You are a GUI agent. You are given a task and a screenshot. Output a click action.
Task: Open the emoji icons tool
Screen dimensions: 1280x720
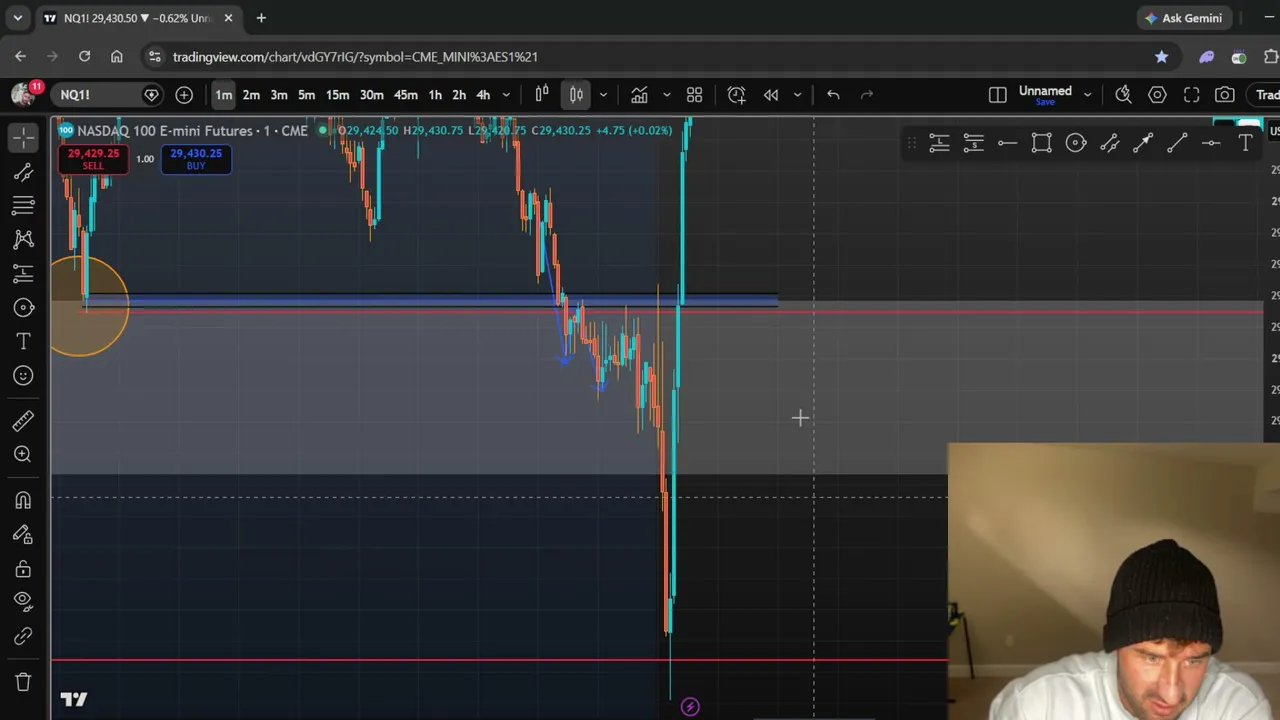pyautogui.click(x=23, y=376)
